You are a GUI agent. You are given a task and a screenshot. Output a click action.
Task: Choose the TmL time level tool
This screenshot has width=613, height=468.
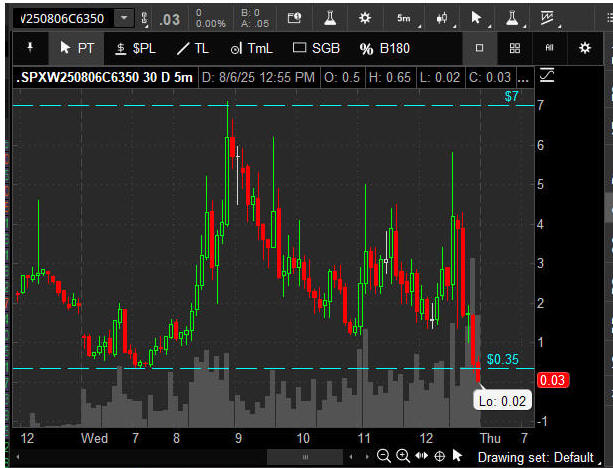(250, 48)
